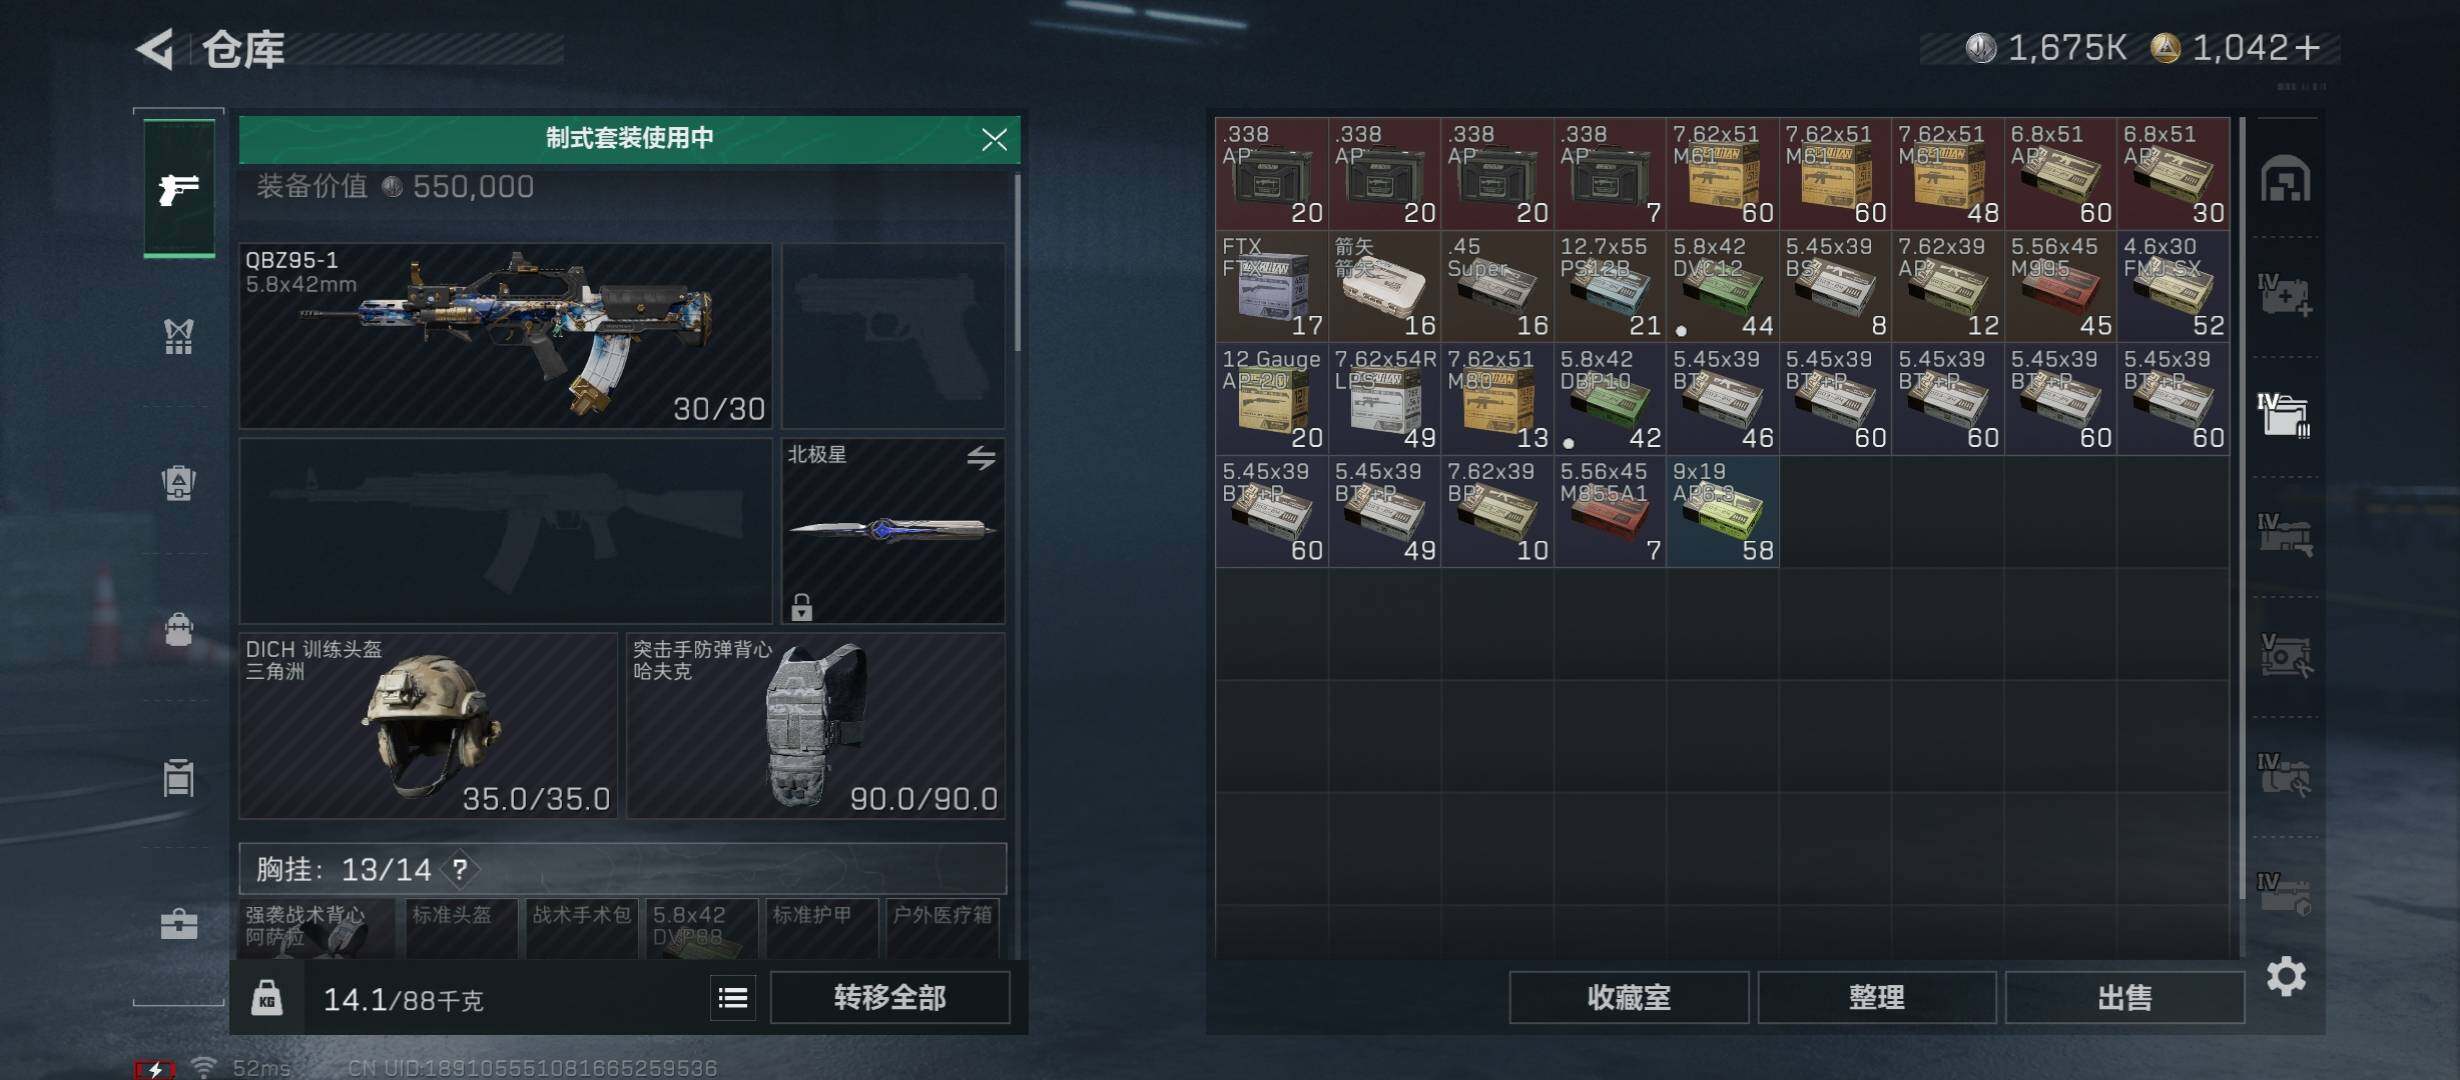
Task: Select the 9x19 ammo stack of 58
Action: pos(1723,512)
